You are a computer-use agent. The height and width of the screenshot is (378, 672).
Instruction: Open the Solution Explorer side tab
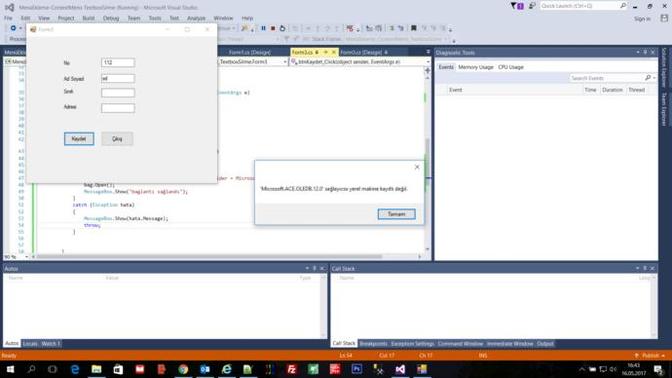point(664,67)
